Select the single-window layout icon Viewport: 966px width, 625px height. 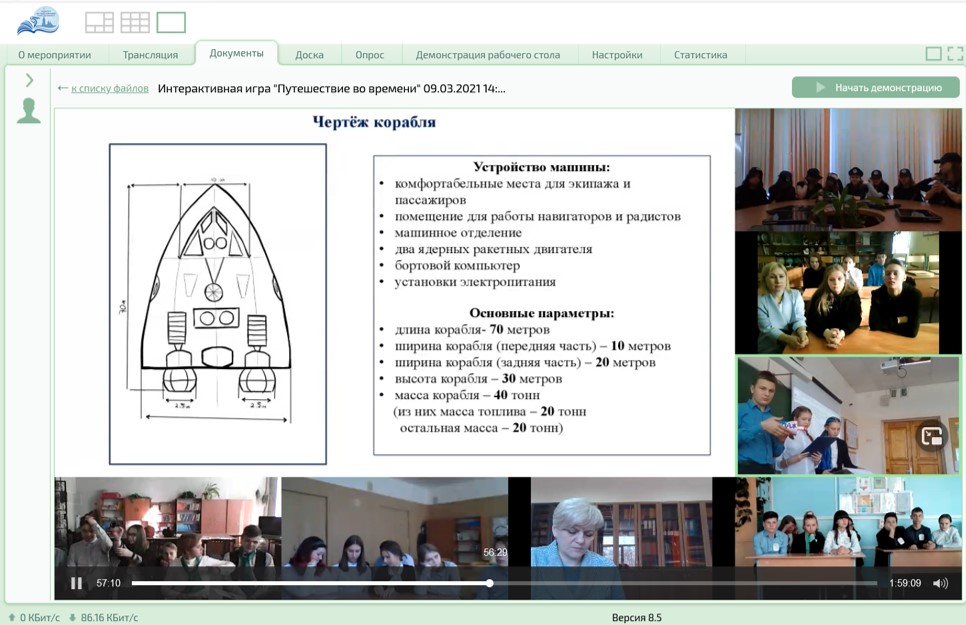(x=171, y=22)
